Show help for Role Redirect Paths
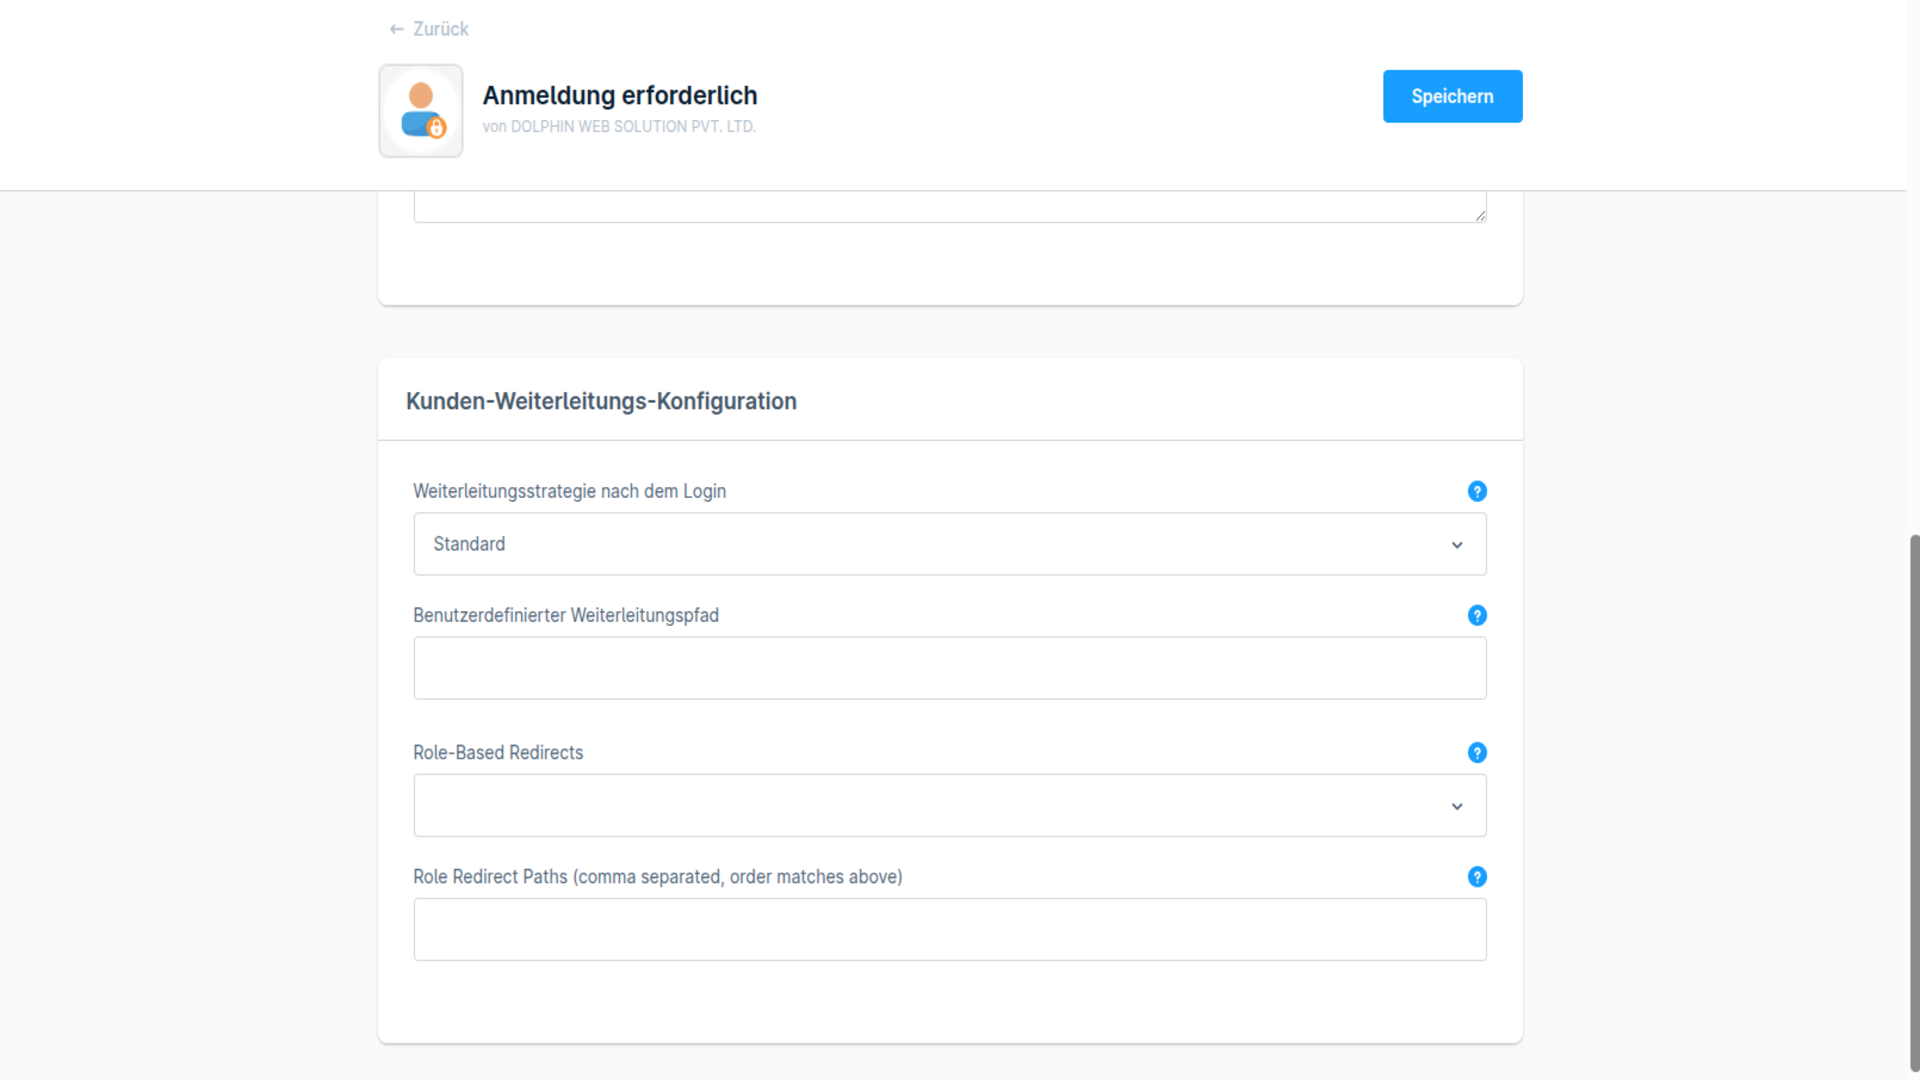Screen dimensions: 1920x1080 tap(1477, 876)
